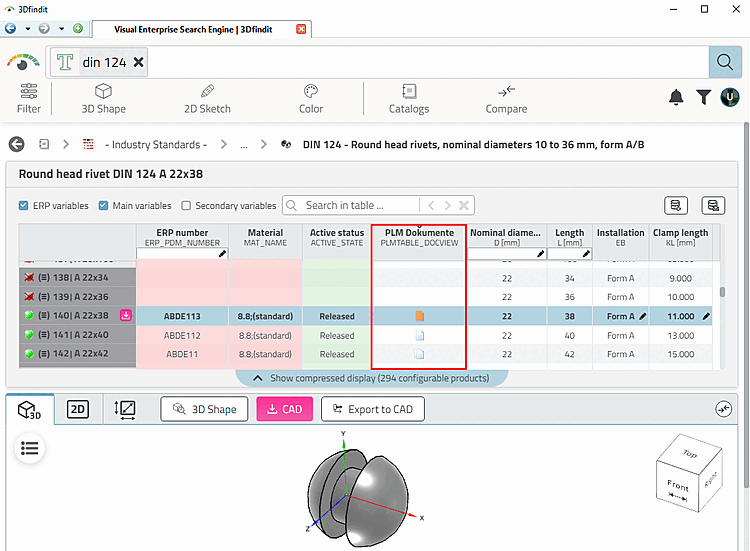Screen dimensions: 750x551
Task: Click Export to CAD button
Action: click(373, 409)
